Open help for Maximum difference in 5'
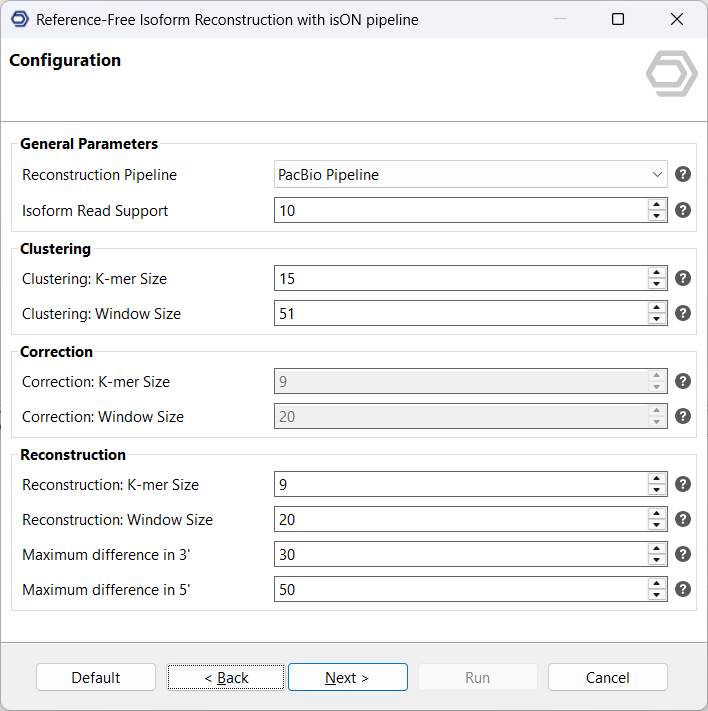 point(683,589)
